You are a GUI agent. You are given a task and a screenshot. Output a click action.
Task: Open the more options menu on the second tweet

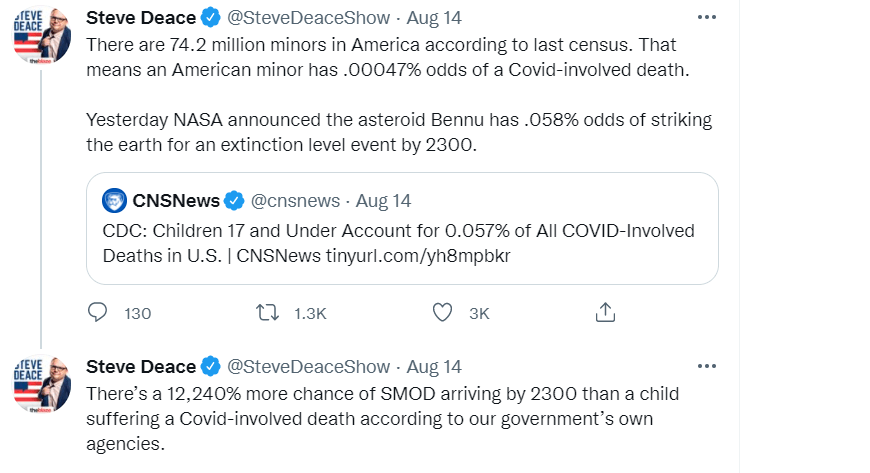[x=706, y=366]
